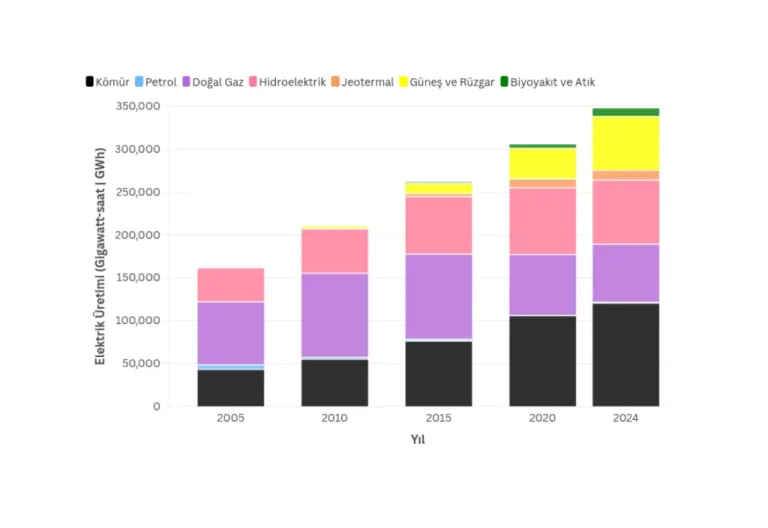The image size is (768, 528).
Task: Click the purple natural gas segment of 2005 bar
Action: (x=231, y=333)
